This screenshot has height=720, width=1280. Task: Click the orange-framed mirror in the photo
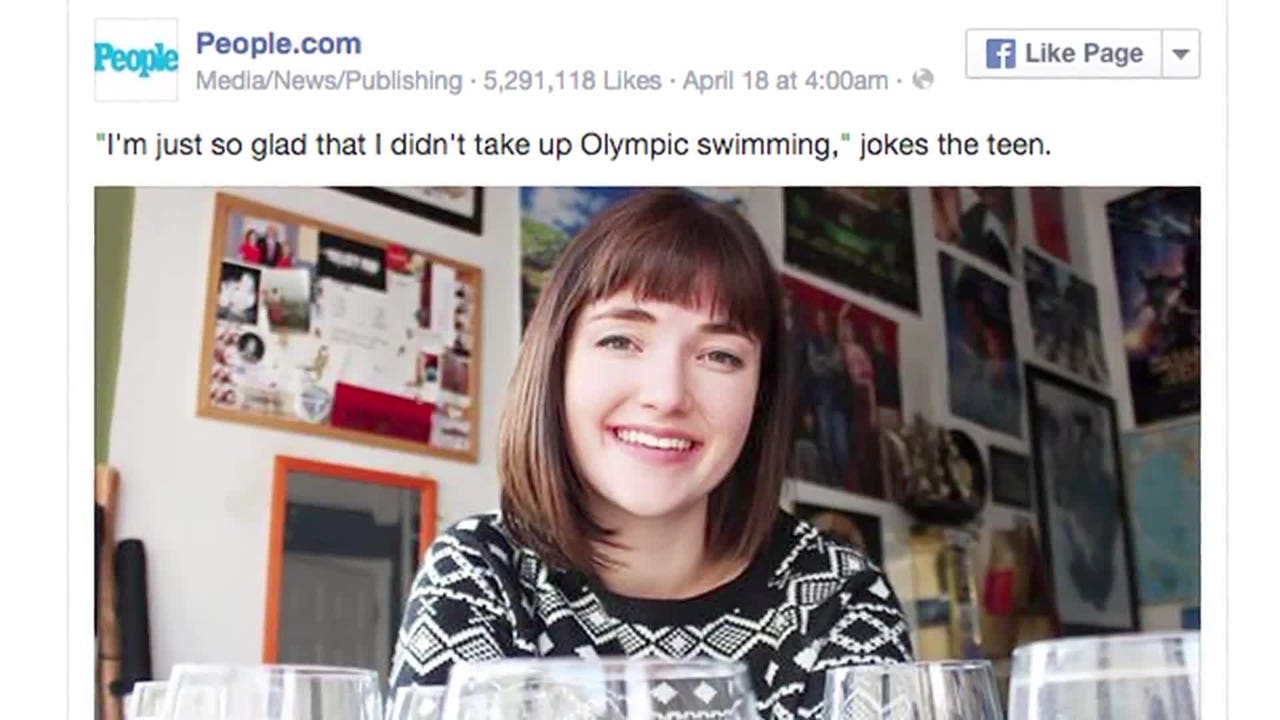(x=350, y=560)
